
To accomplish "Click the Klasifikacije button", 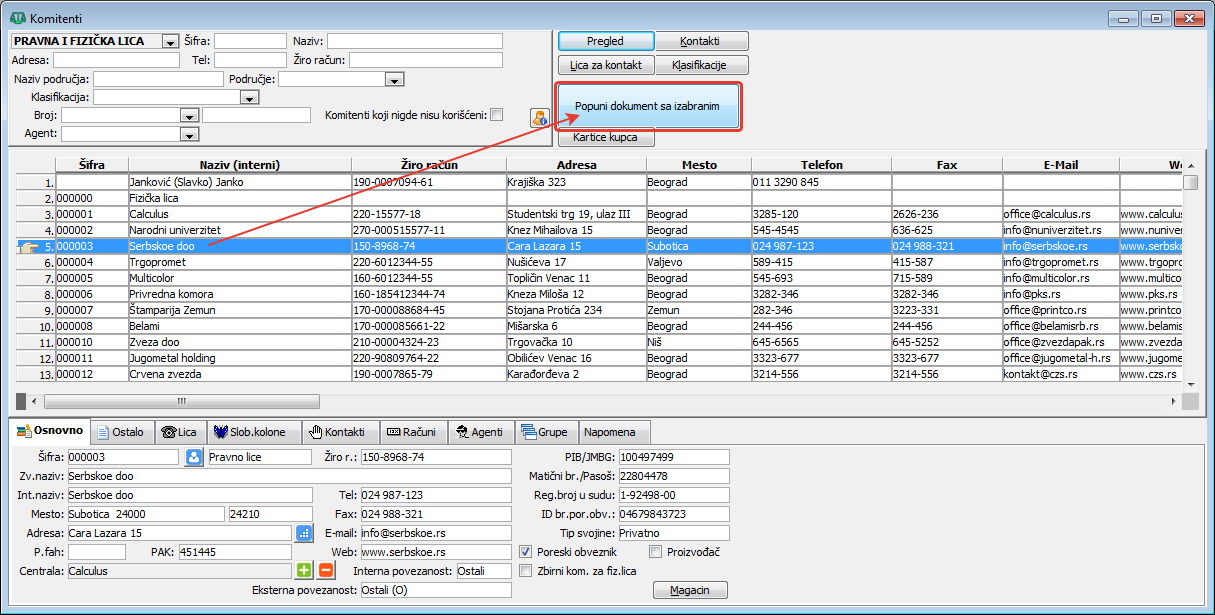I will click(x=702, y=65).
